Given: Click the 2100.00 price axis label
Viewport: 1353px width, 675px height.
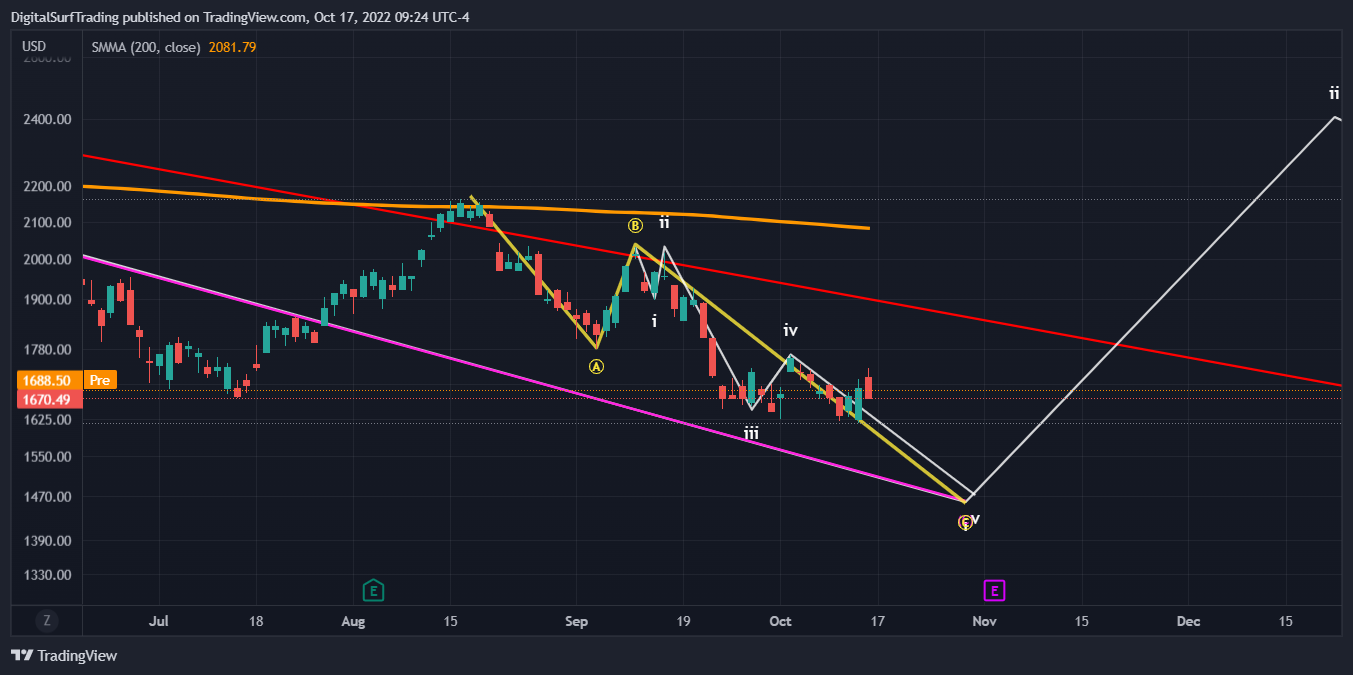Looking at the screenshot, I should [48, 222].
